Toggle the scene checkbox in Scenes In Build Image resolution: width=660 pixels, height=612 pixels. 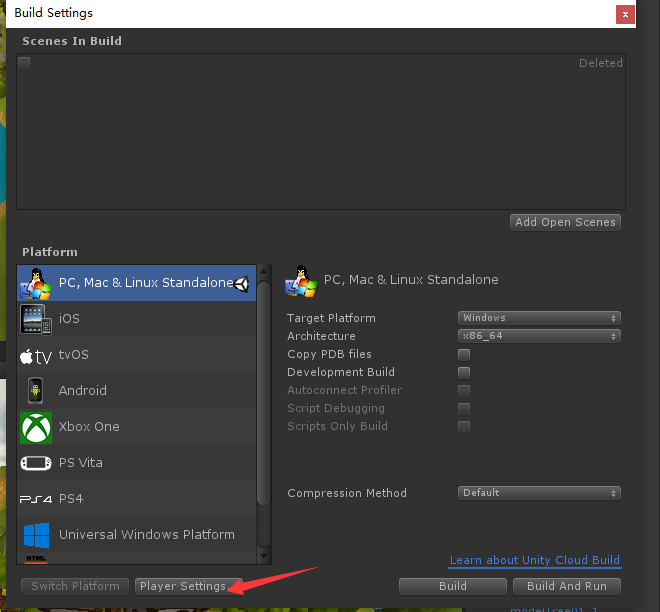coord(24,63)
